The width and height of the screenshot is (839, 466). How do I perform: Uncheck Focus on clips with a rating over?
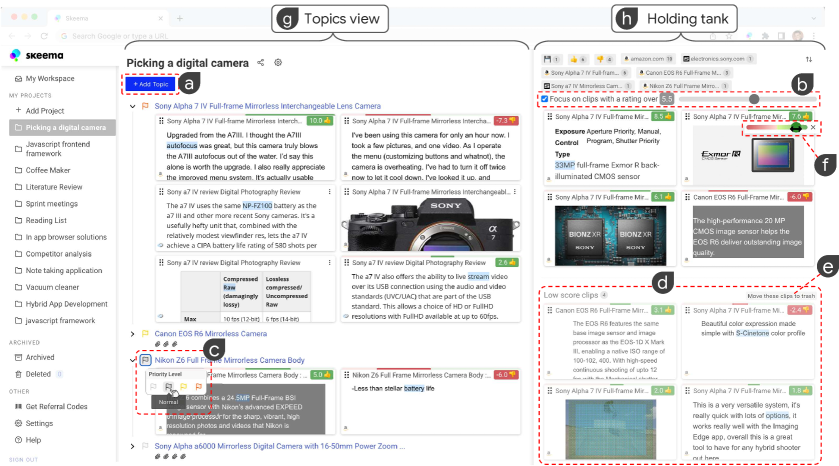(544, 99)
